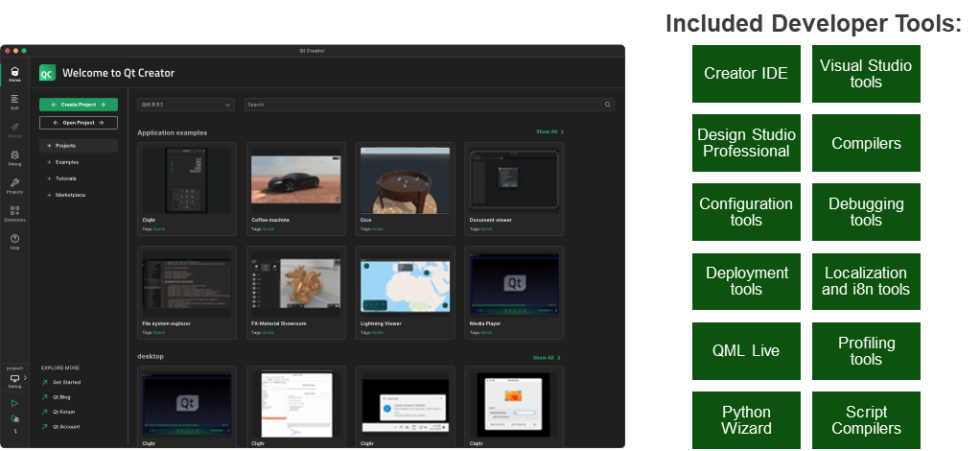Open the Qt version dropdown
980x451 pixels.
coord(186,104)
